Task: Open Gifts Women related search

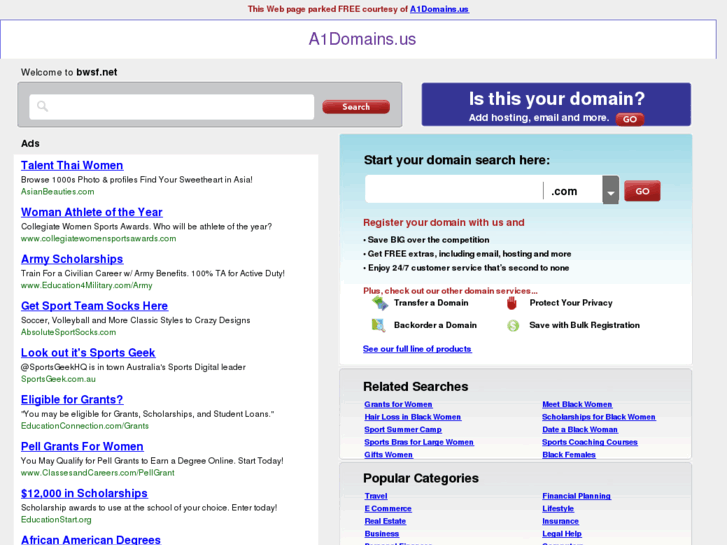Action: click(388, 455)
